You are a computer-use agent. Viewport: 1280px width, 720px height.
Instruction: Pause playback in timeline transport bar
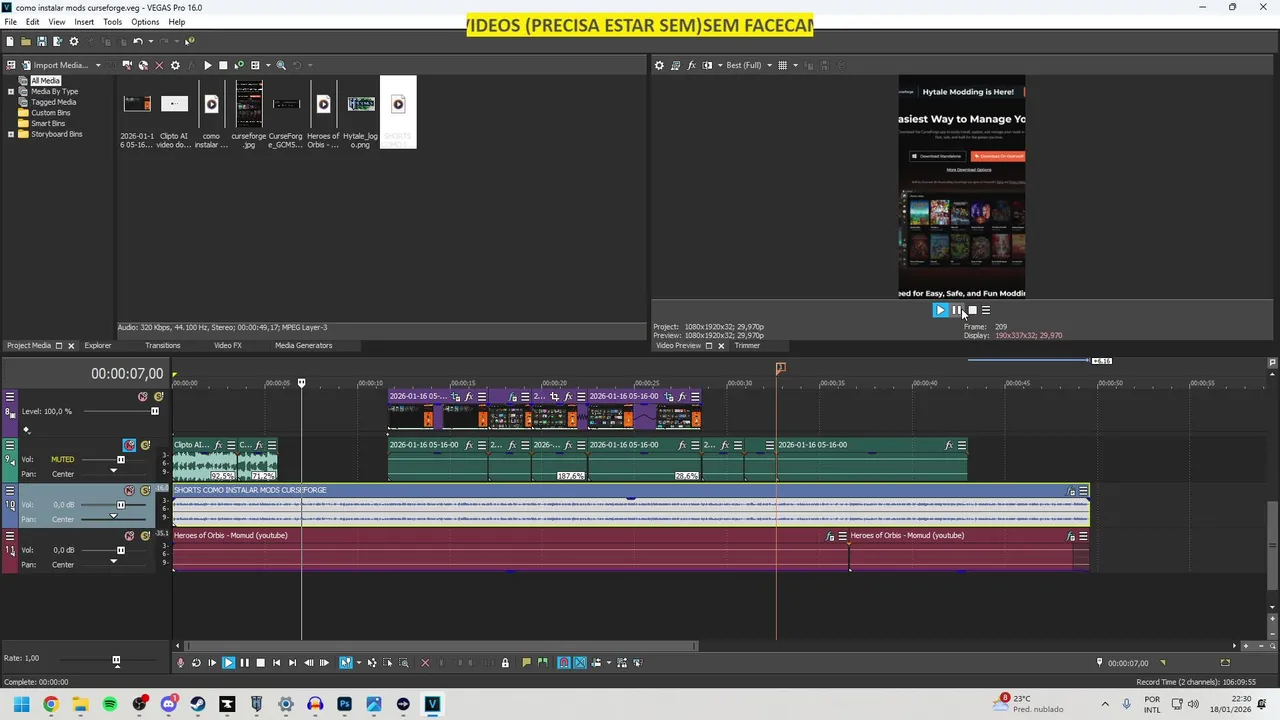pyautogui.click(x=244, y=663)
